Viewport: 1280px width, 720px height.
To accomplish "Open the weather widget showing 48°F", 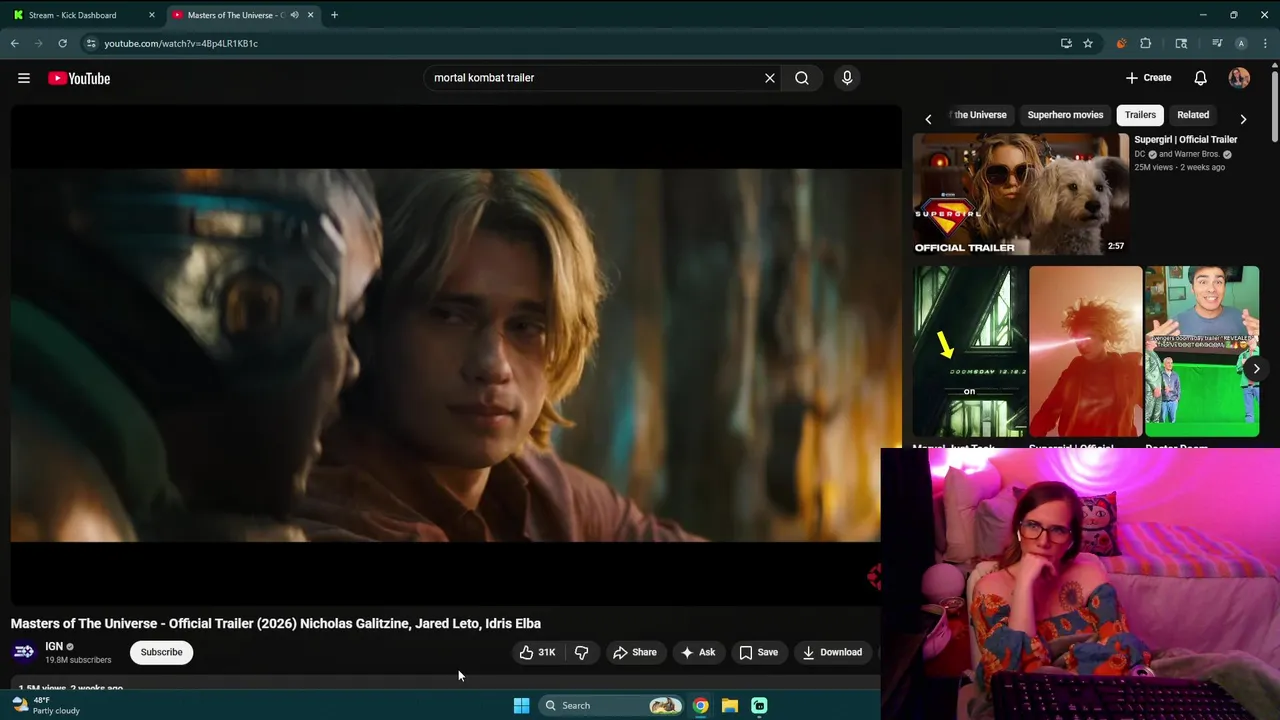I will click(x=45, y=705).
